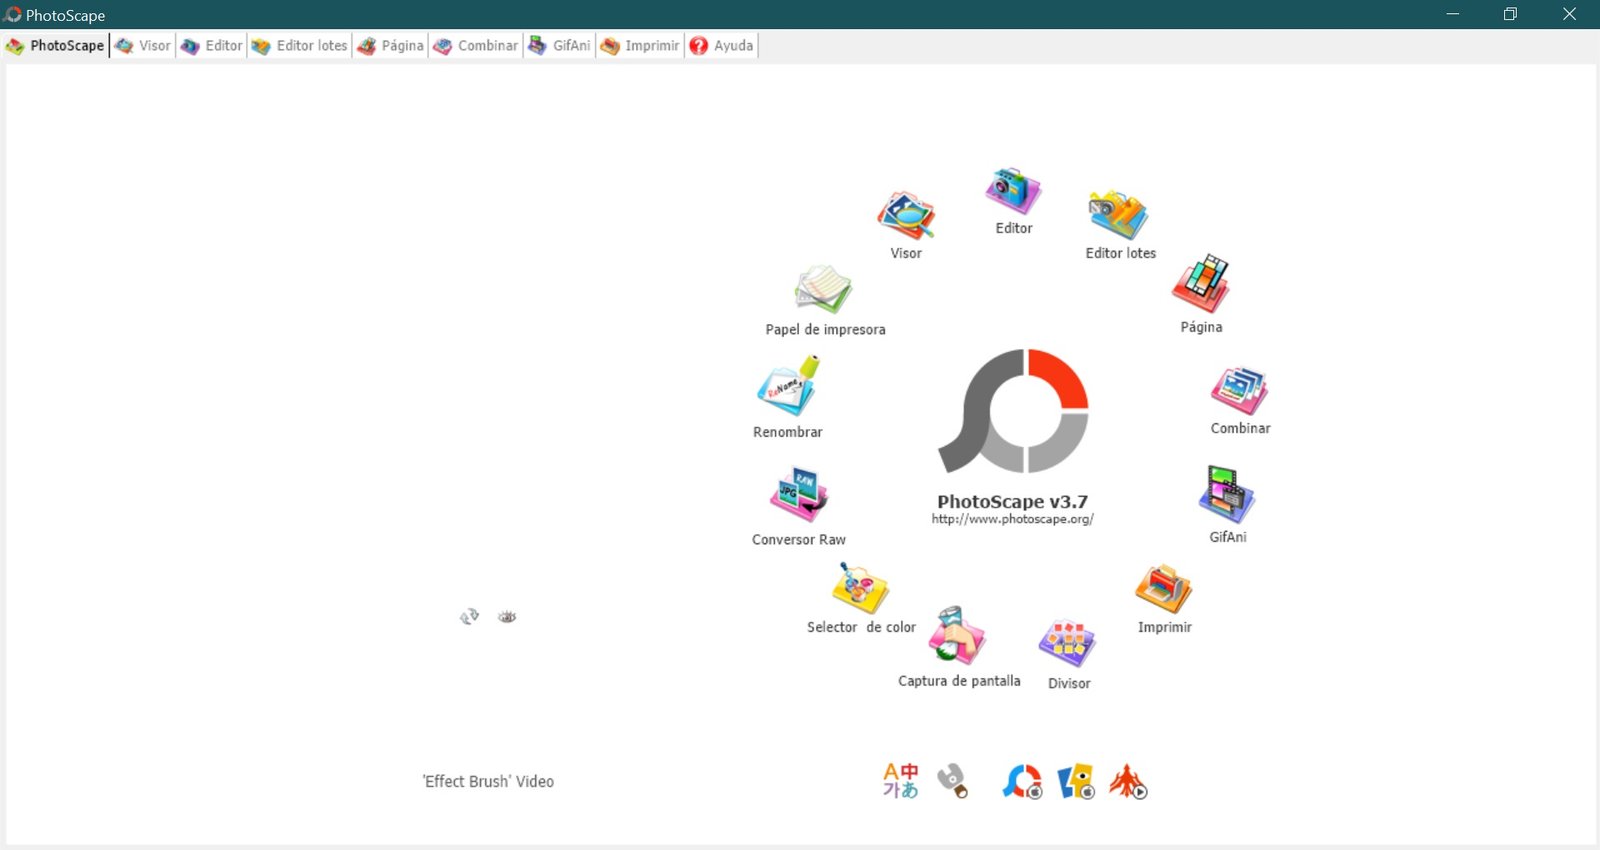The image size is (1600, 850).
Task: Open the Ayuda tab
Action: coord(722,46)
